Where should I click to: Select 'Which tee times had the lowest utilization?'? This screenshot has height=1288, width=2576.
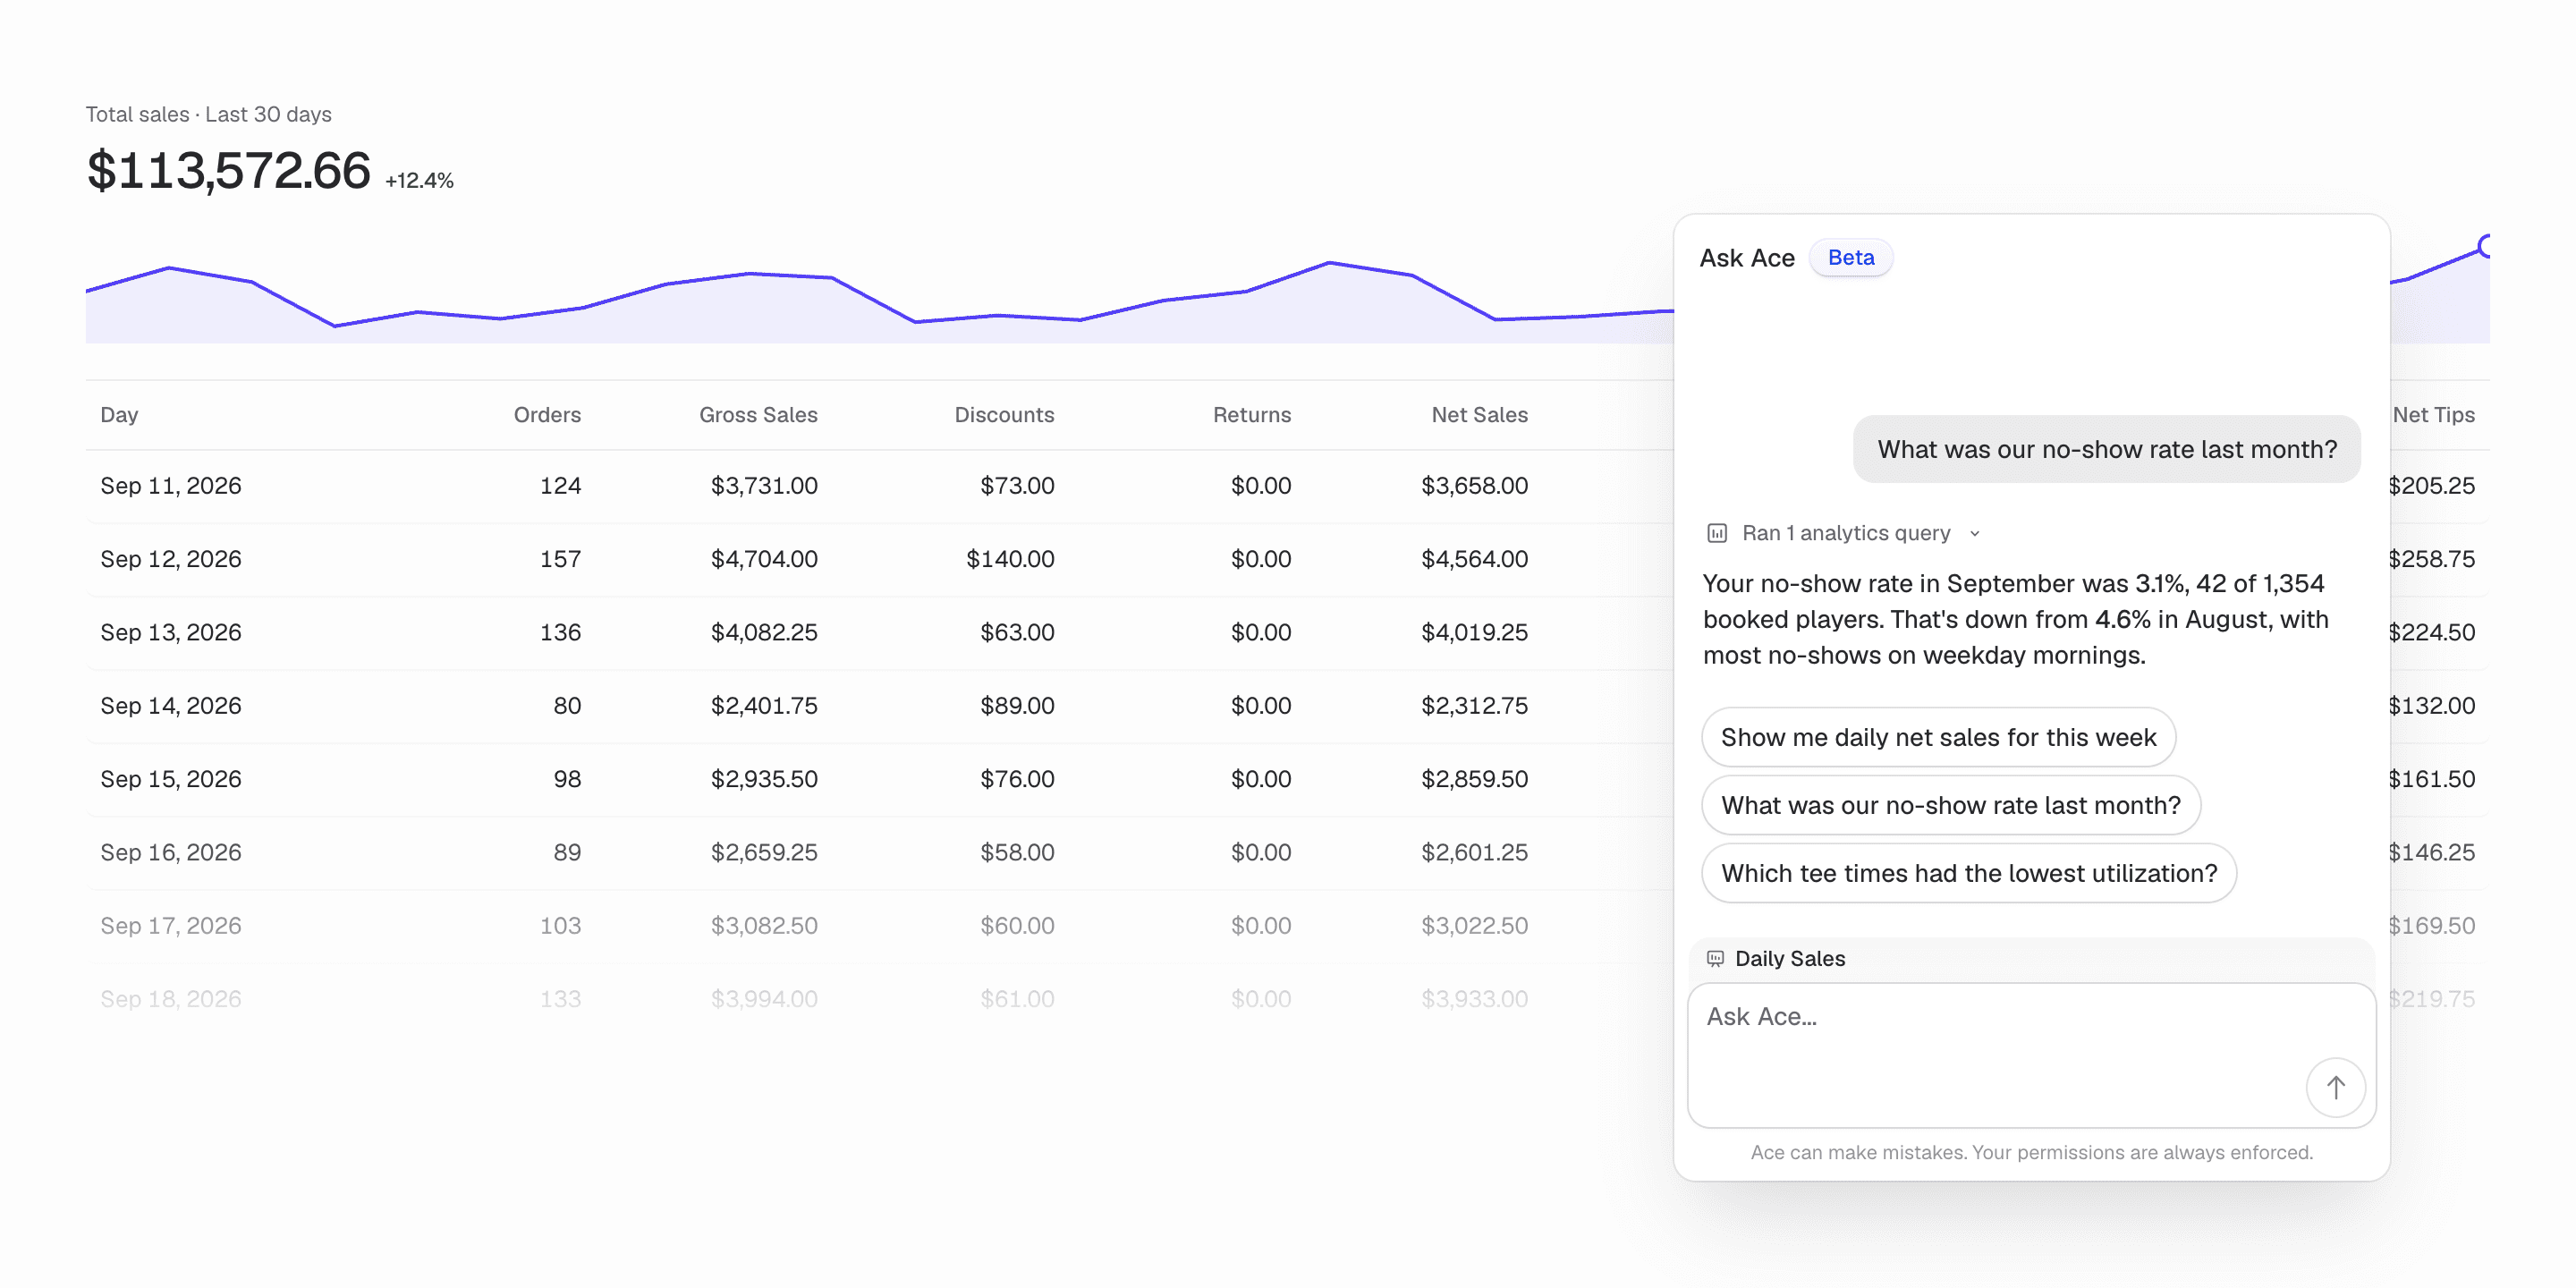coord(1968,873)
